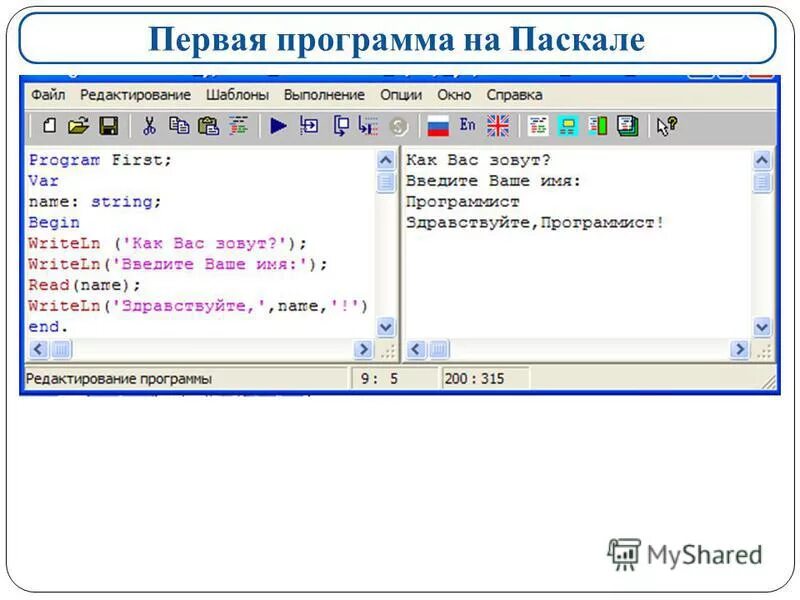Save program with the floppy disk icon
Viewport: 800px width, 600px height.
click(x=109, y=126)
